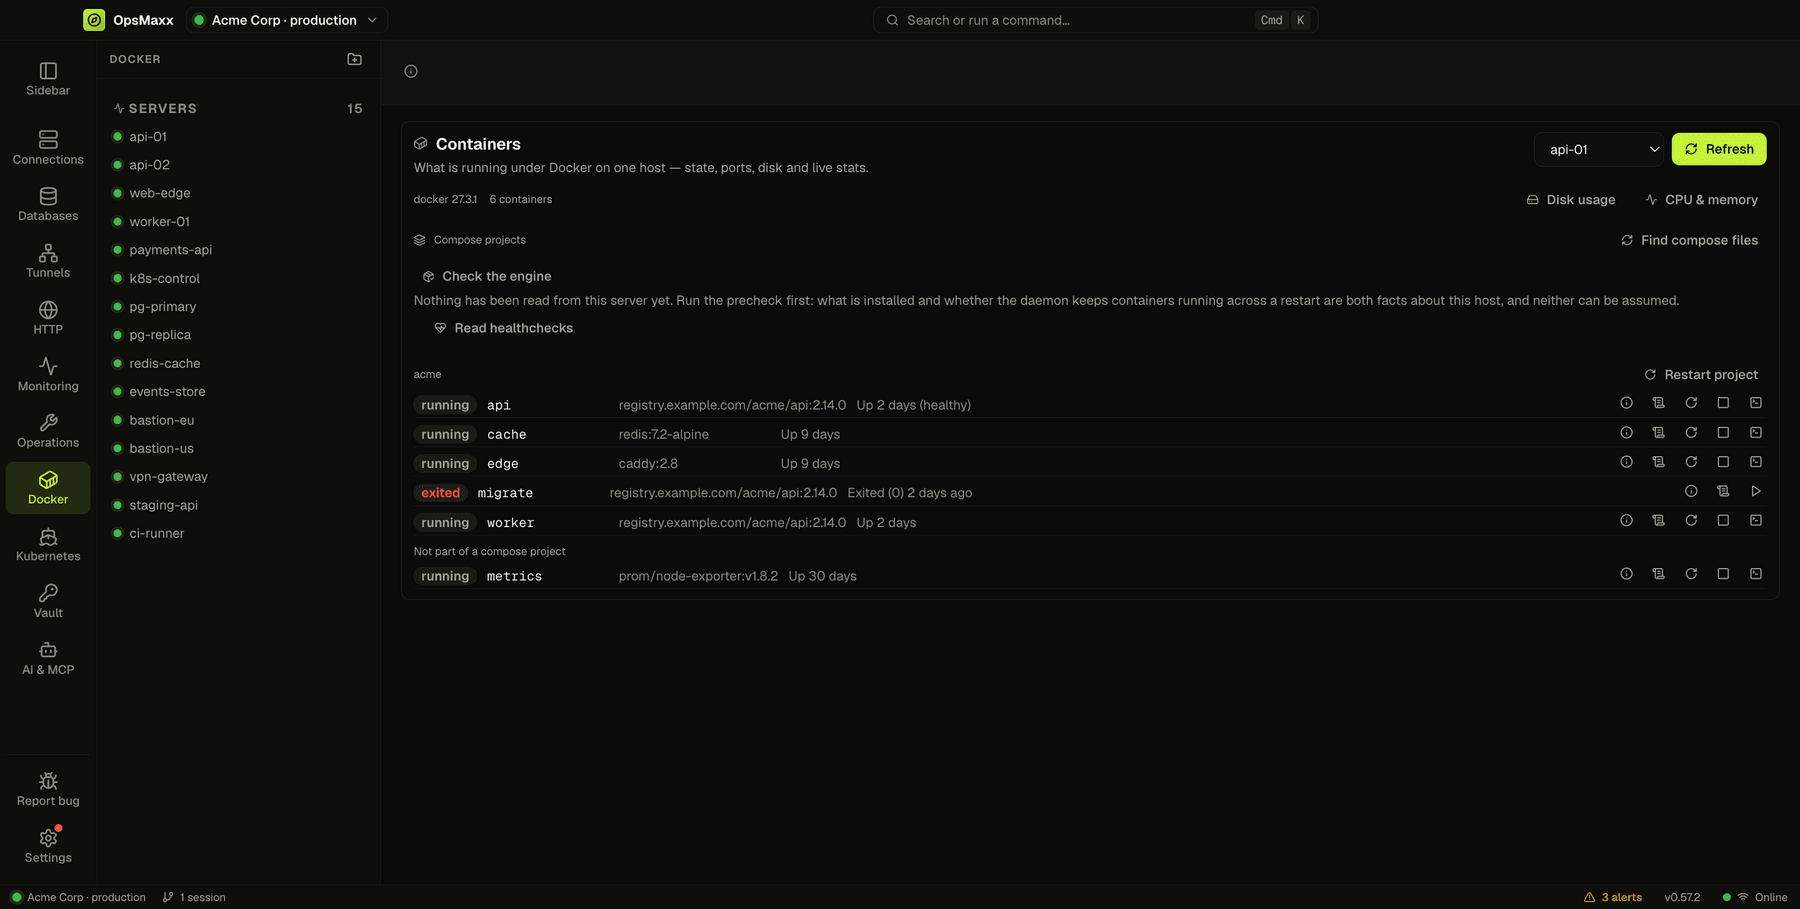The image size is (1800, 909).
Task: Start the exited migrate container
Action: click(x=1756, y=491)
